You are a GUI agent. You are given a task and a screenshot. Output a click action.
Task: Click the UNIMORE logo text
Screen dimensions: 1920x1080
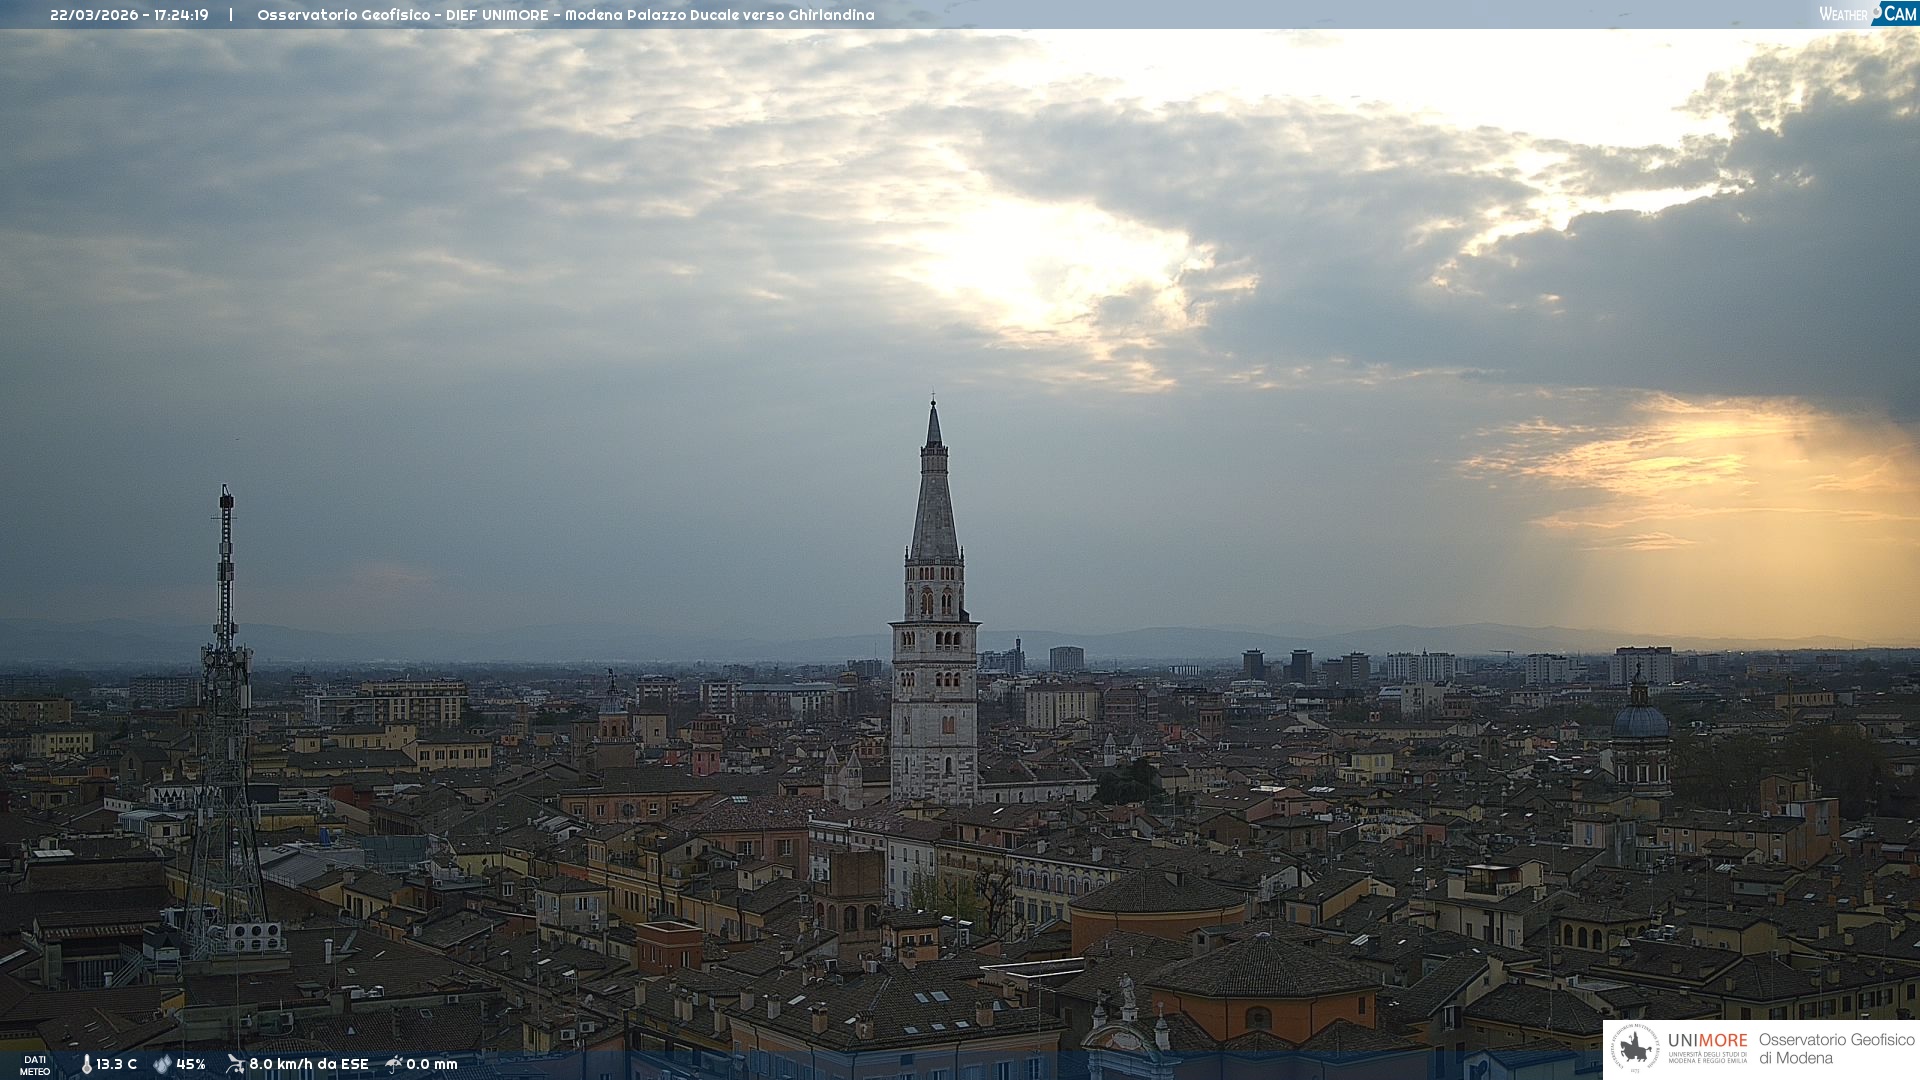point(1707,1041)
